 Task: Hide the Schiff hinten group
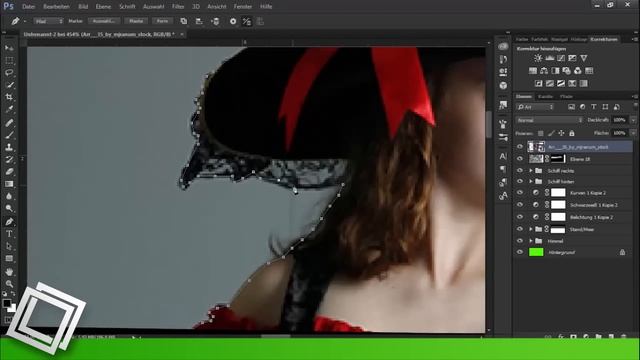pyautogui.click(x=520, y=181)
